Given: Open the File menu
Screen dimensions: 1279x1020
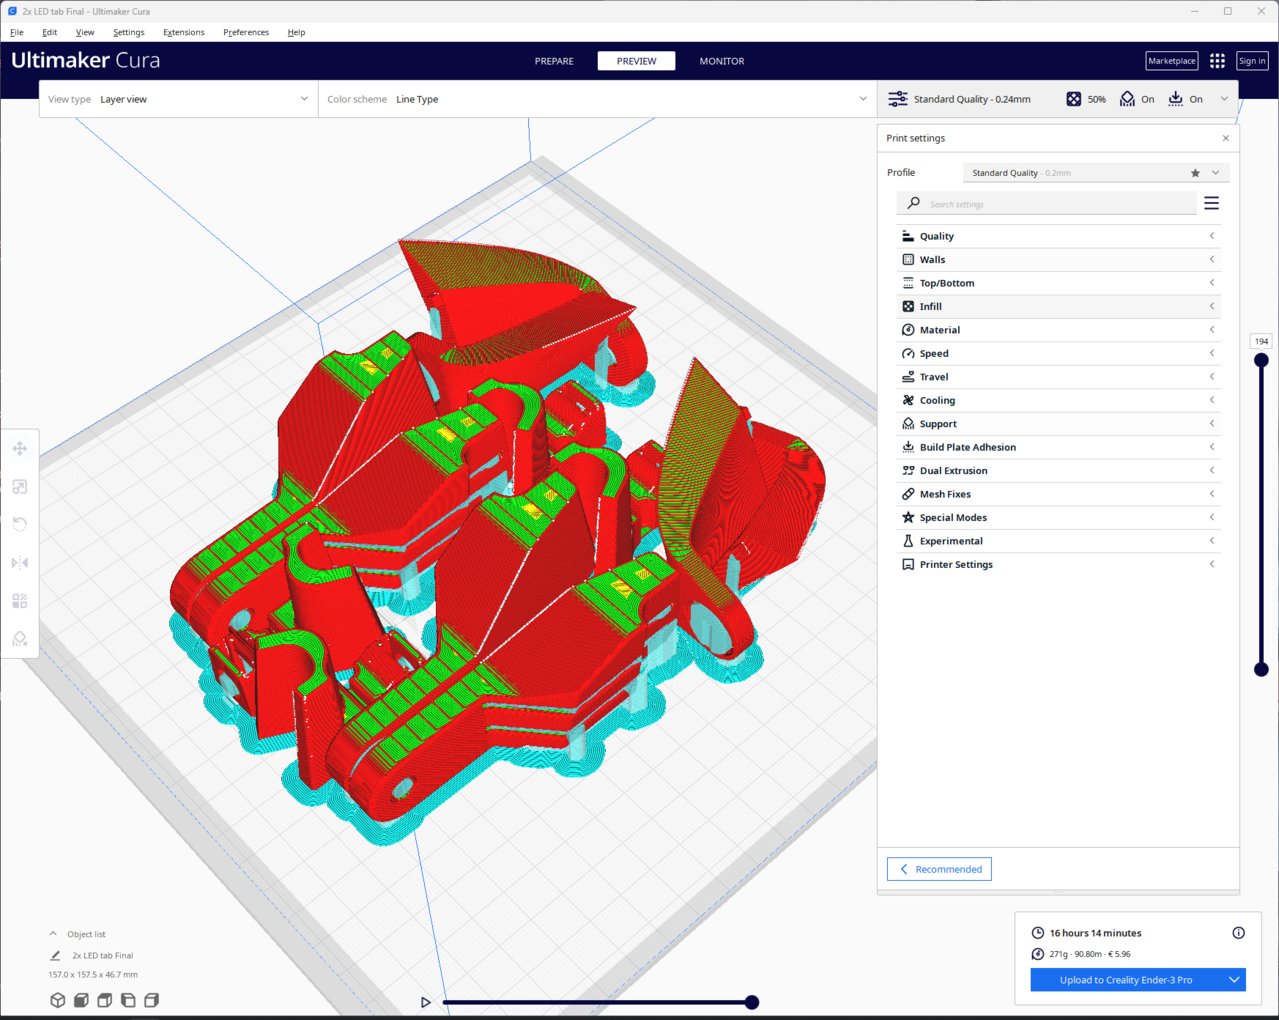Looking at the screenshot, I should (17, 32).
